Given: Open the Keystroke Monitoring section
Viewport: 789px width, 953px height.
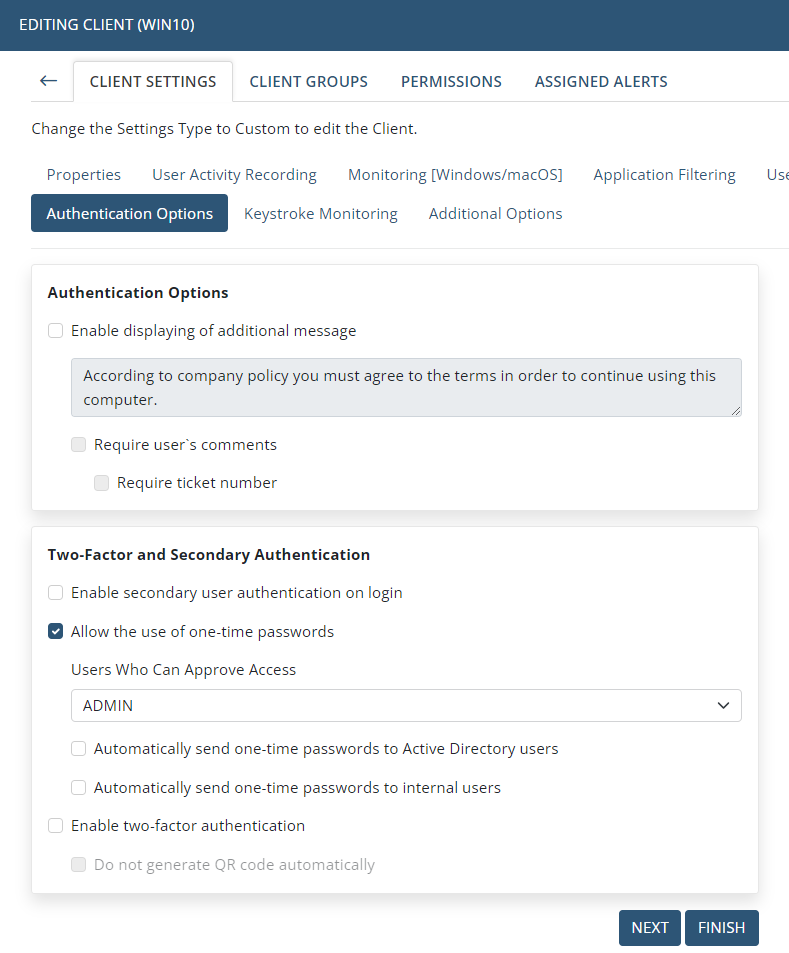Looking at the screenshot, I should [x=321, y=214].
